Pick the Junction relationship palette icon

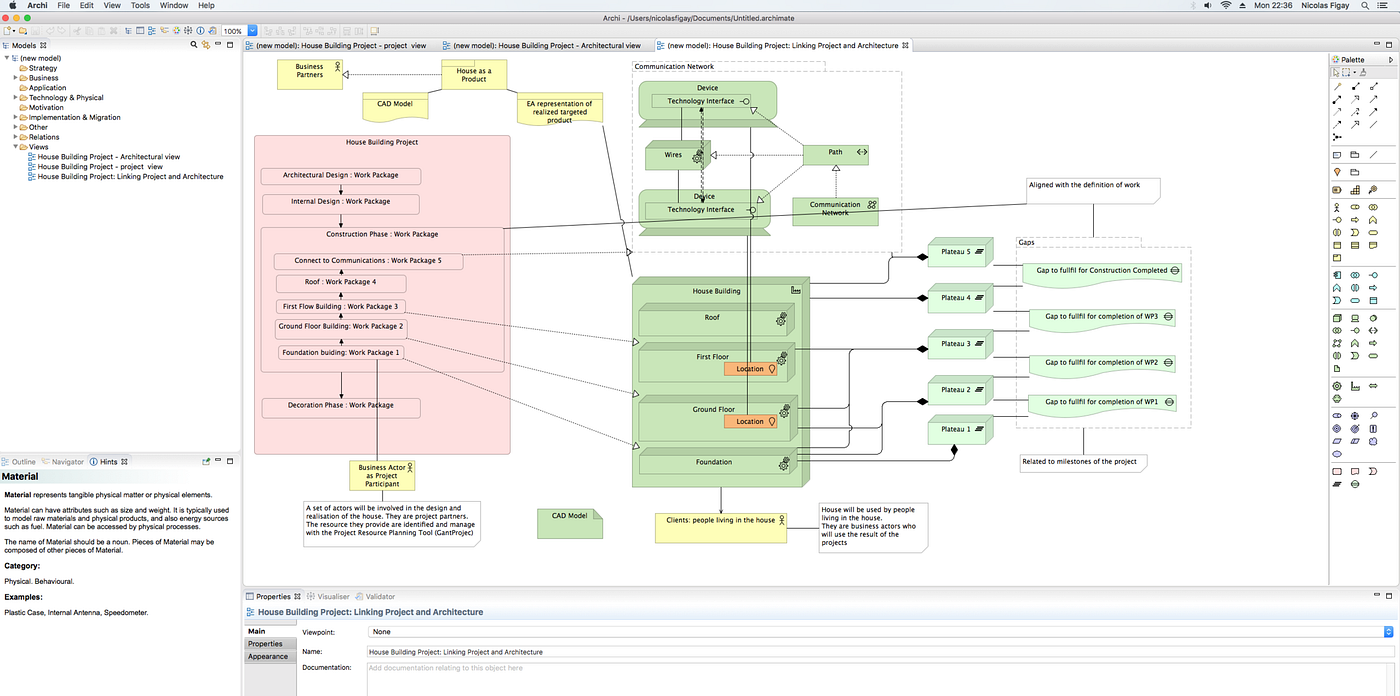tap(1337, 137)
